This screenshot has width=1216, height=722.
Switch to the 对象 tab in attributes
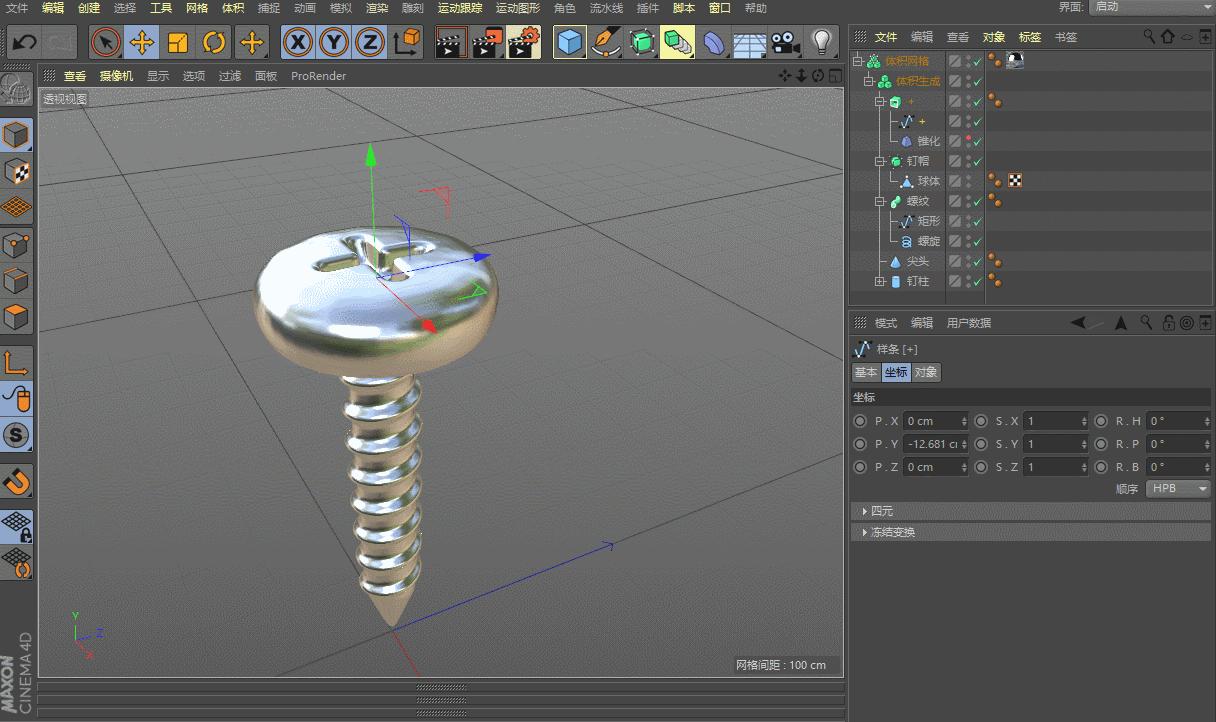click(925, 372)
